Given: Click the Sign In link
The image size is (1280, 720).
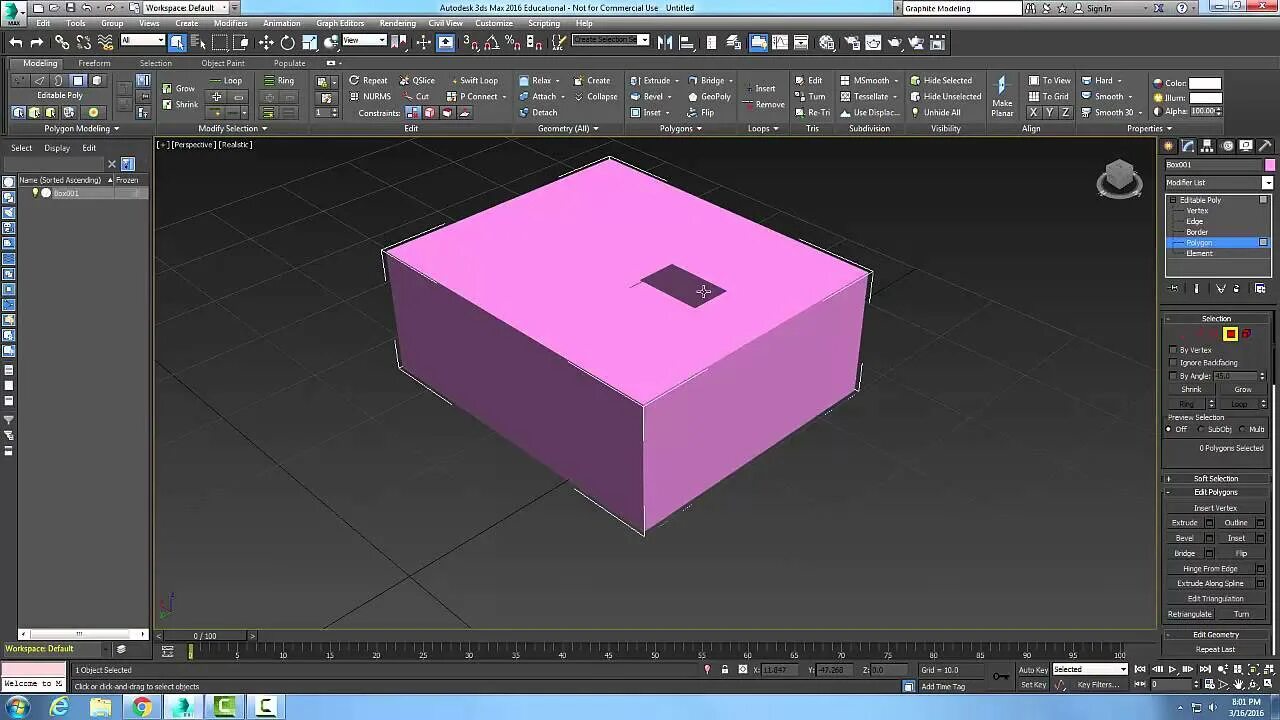Looking at the screenshot, I should 1098,8.
